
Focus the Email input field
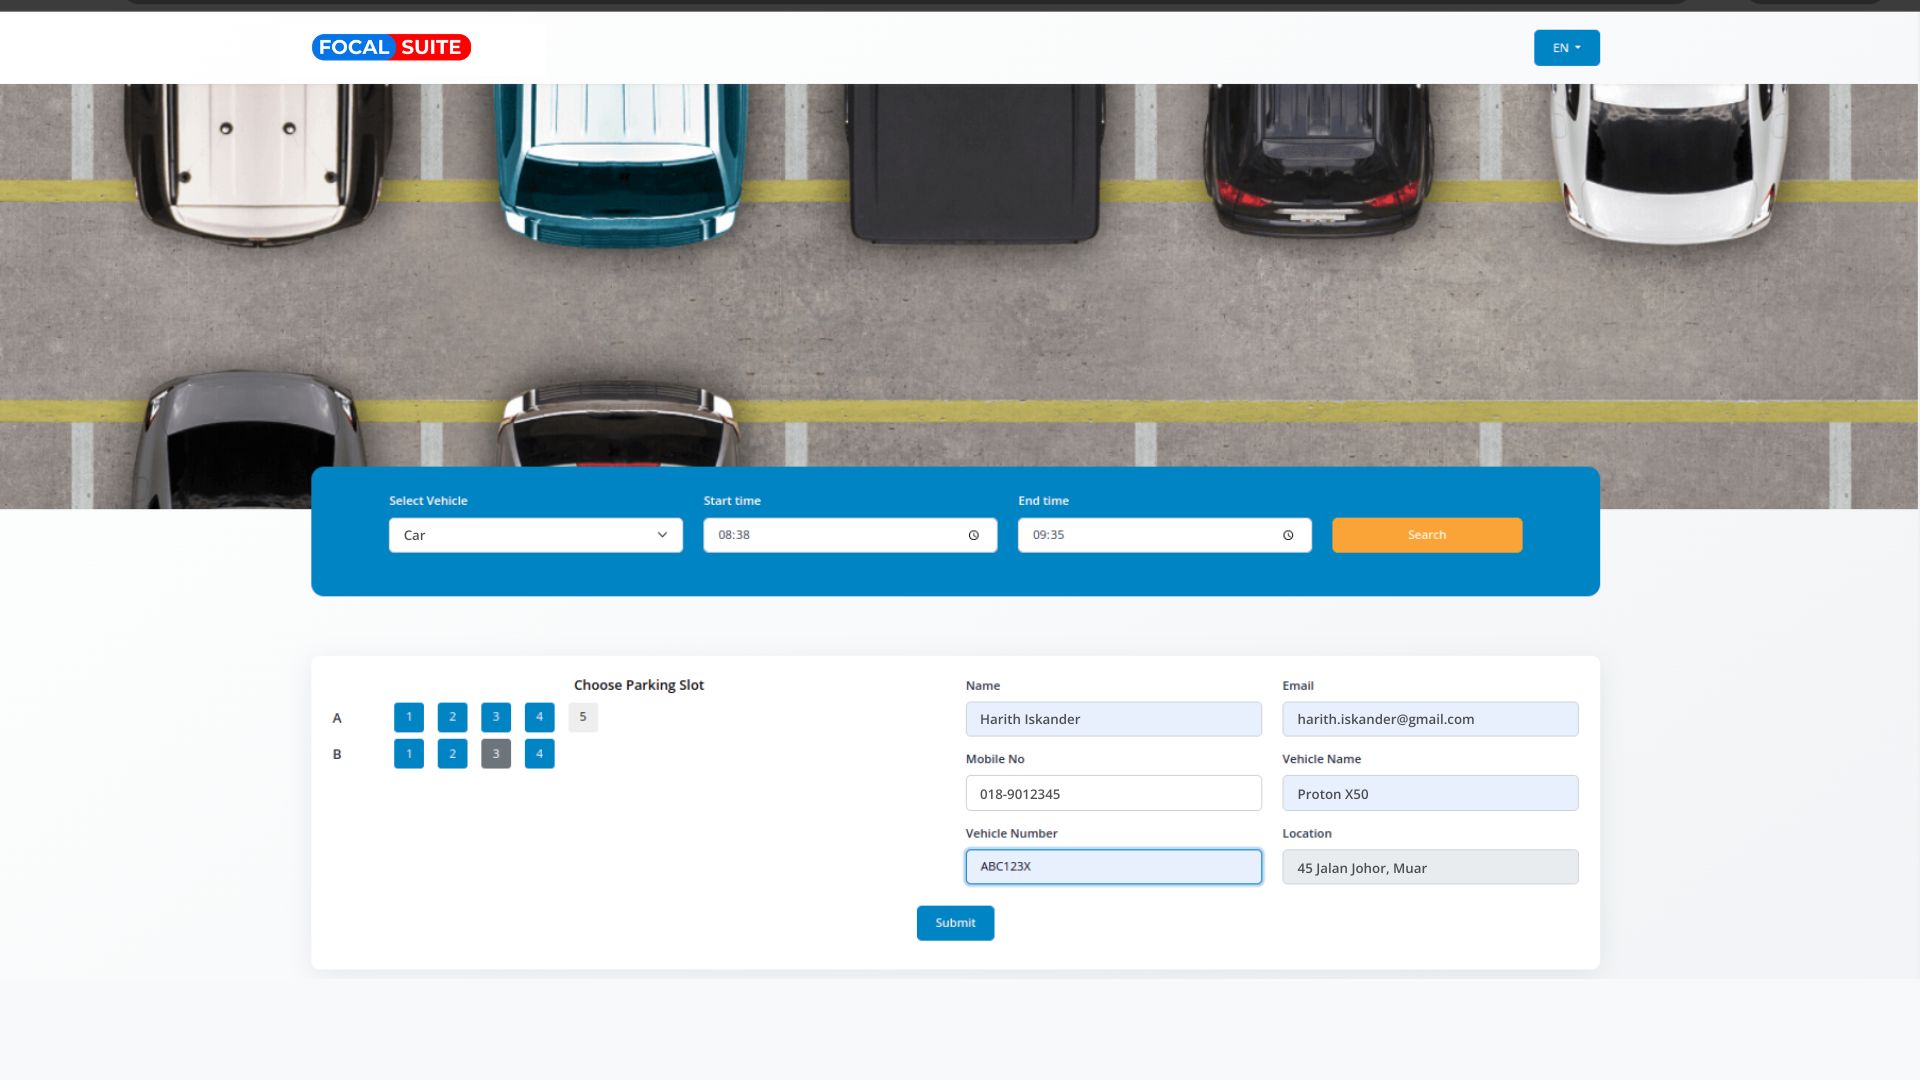pos(1430,719)
